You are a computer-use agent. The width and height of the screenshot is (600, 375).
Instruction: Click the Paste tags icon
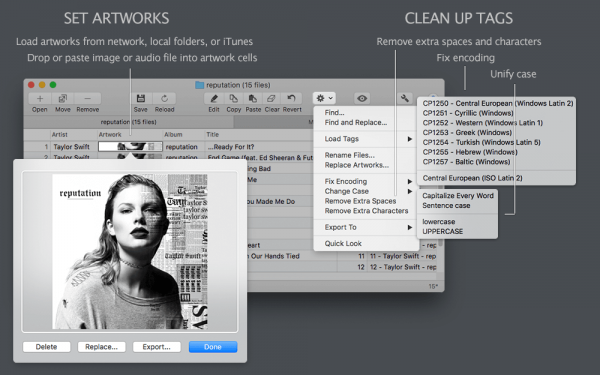[253, 99]
